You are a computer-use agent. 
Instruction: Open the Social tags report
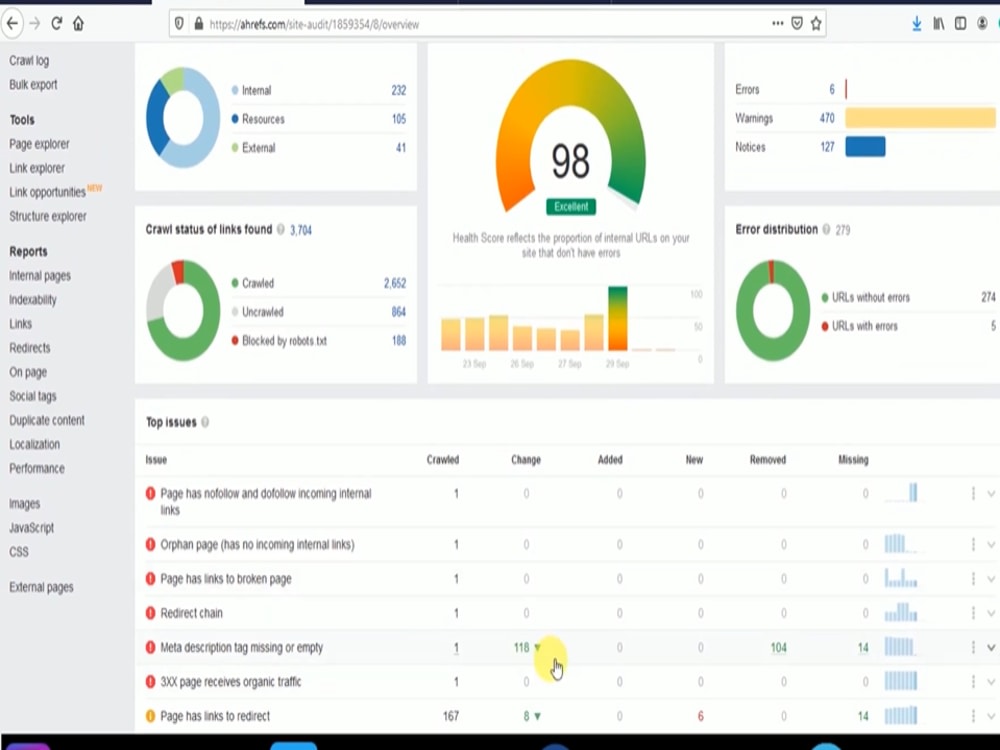point(33,396)
